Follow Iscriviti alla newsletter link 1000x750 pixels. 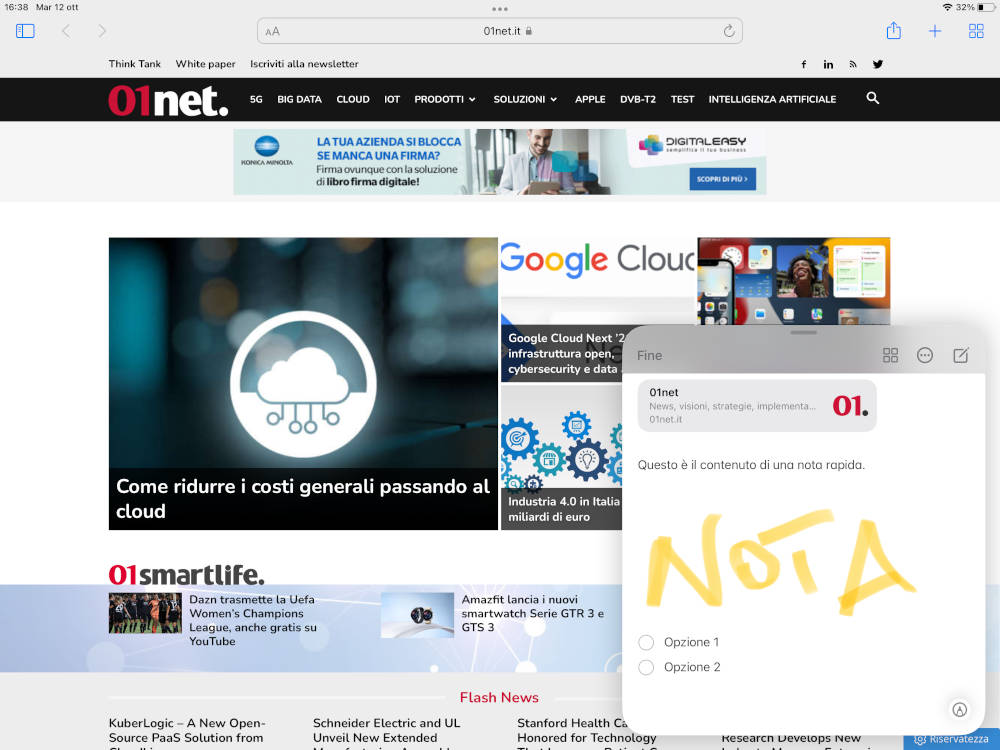[x=304, y=64]
